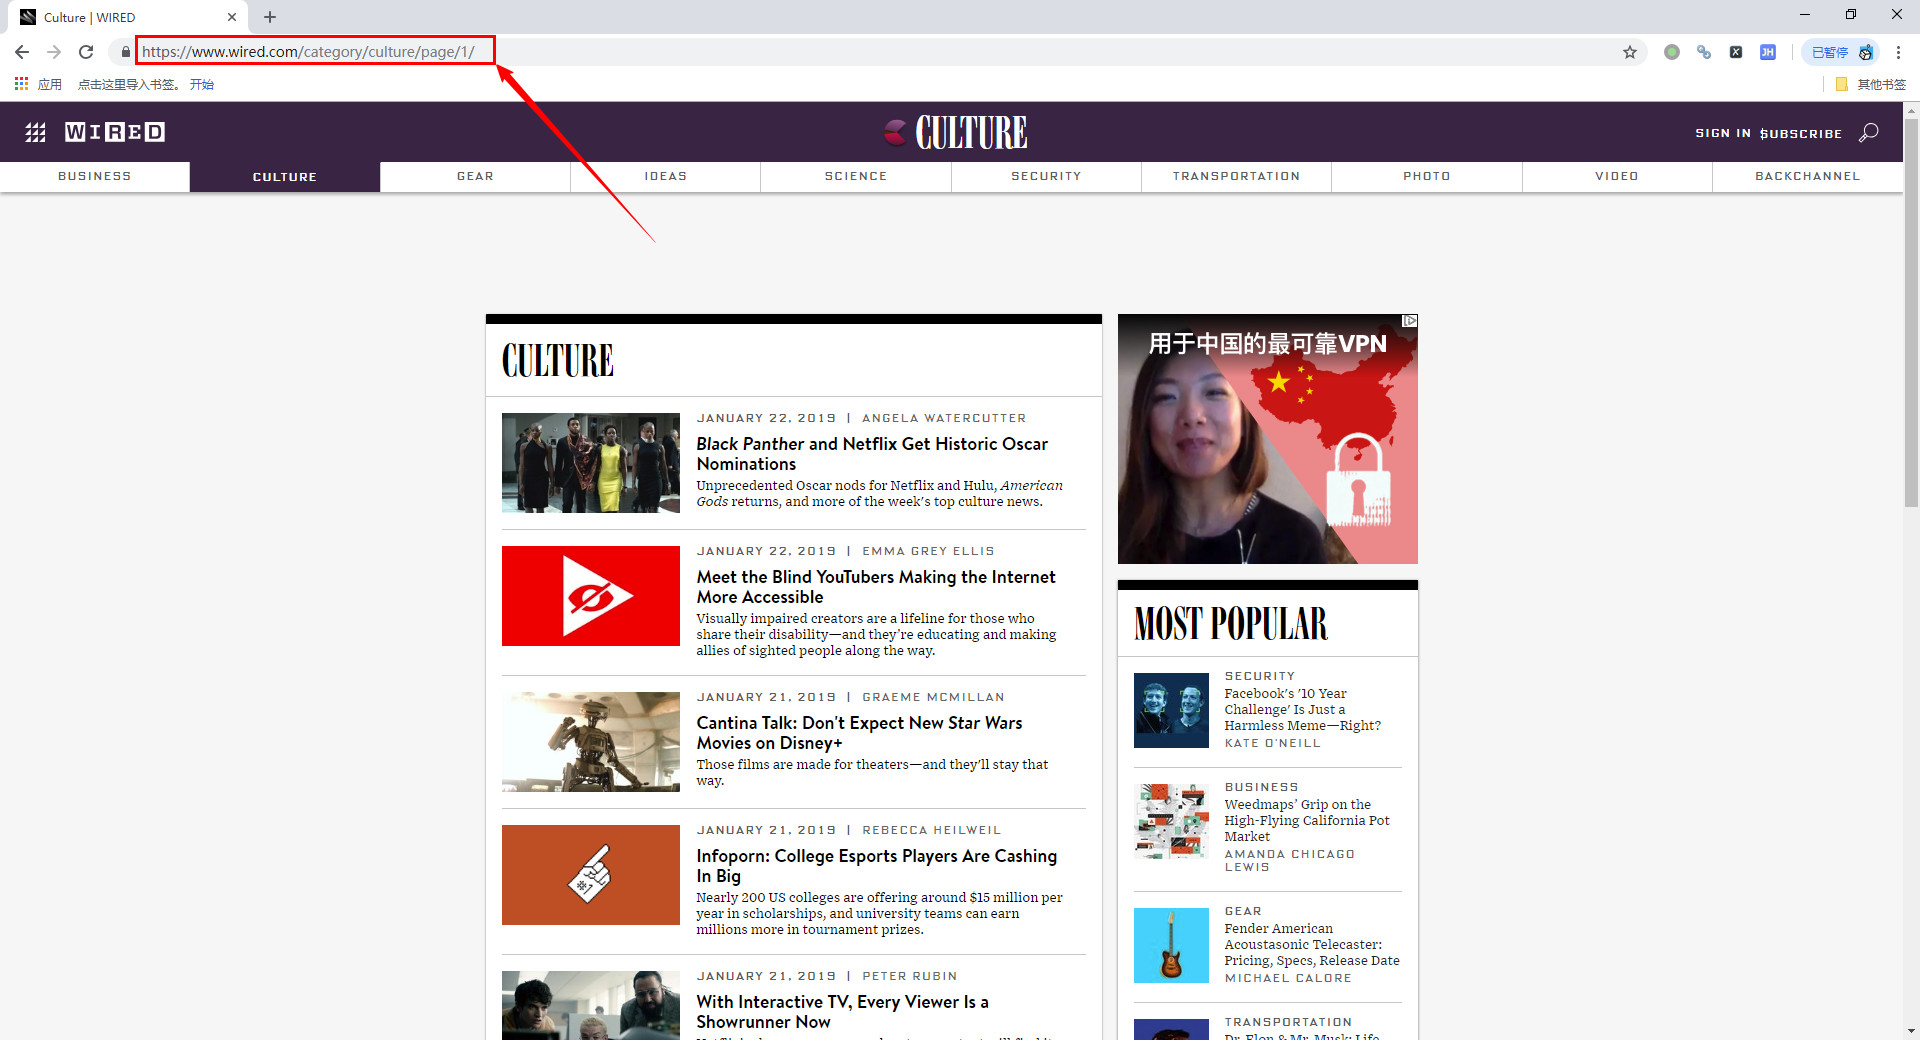Close the Culture | WIRED tab

232,17
